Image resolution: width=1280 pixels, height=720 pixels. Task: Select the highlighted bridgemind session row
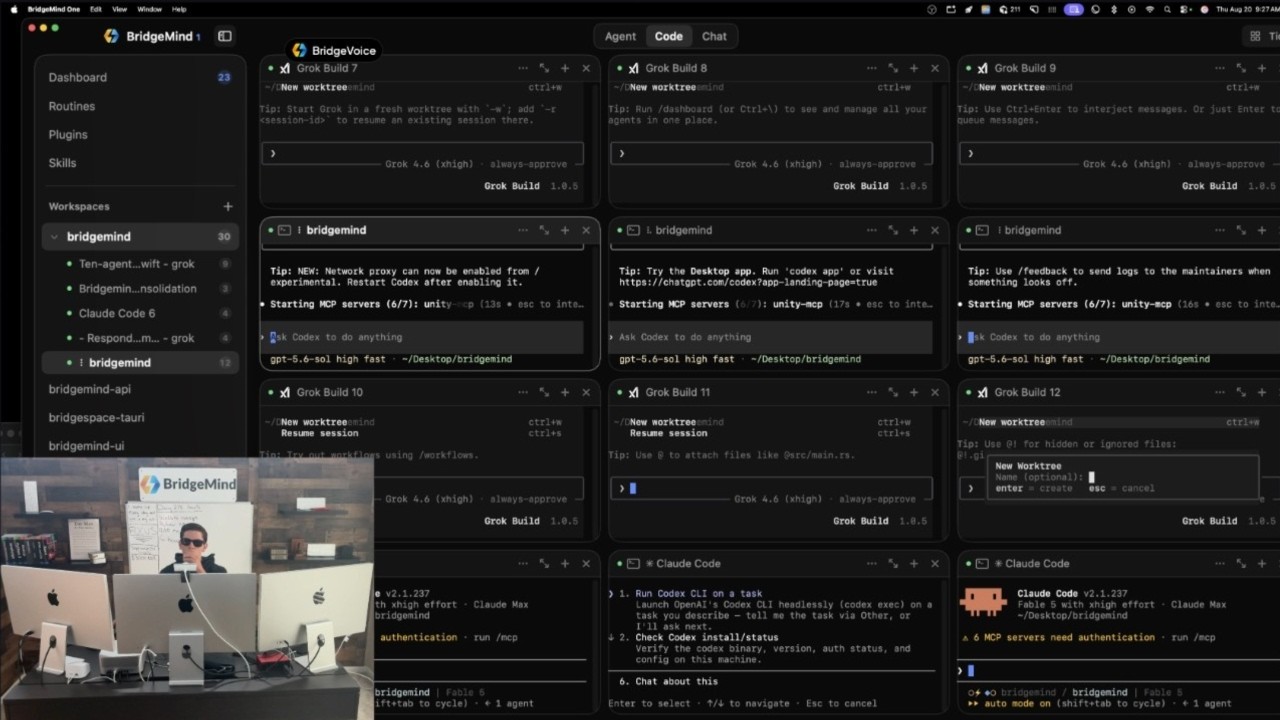(x=140, y=362)
